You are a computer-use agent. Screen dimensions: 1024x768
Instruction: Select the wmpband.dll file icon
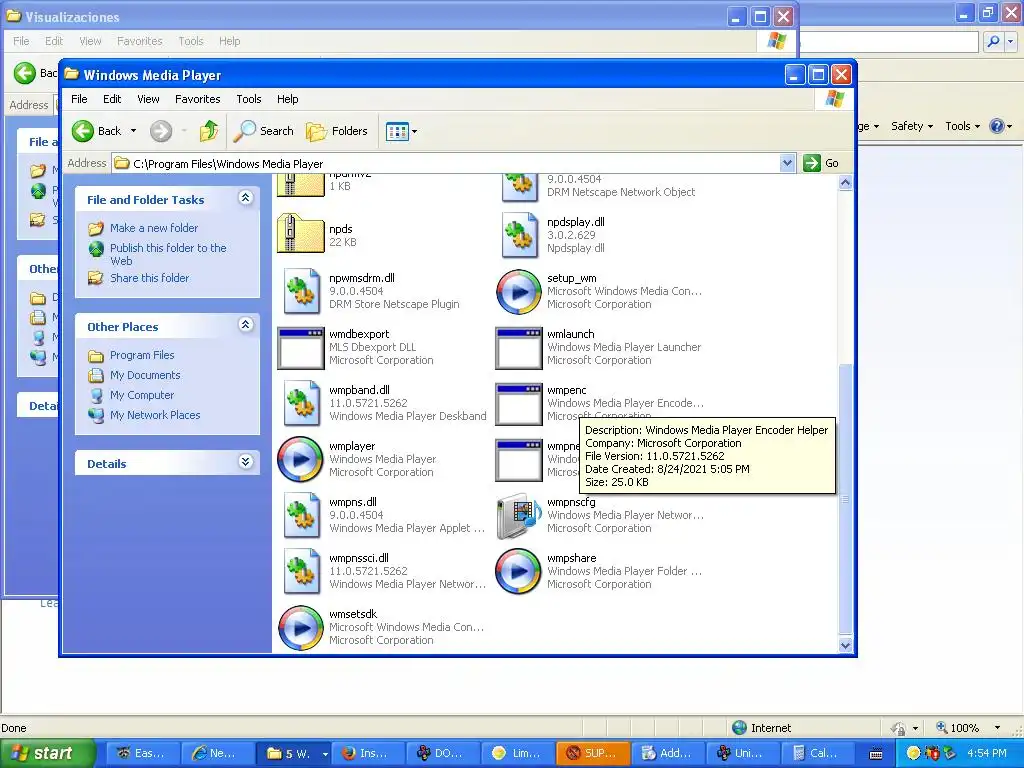click(x=301, y=404)
